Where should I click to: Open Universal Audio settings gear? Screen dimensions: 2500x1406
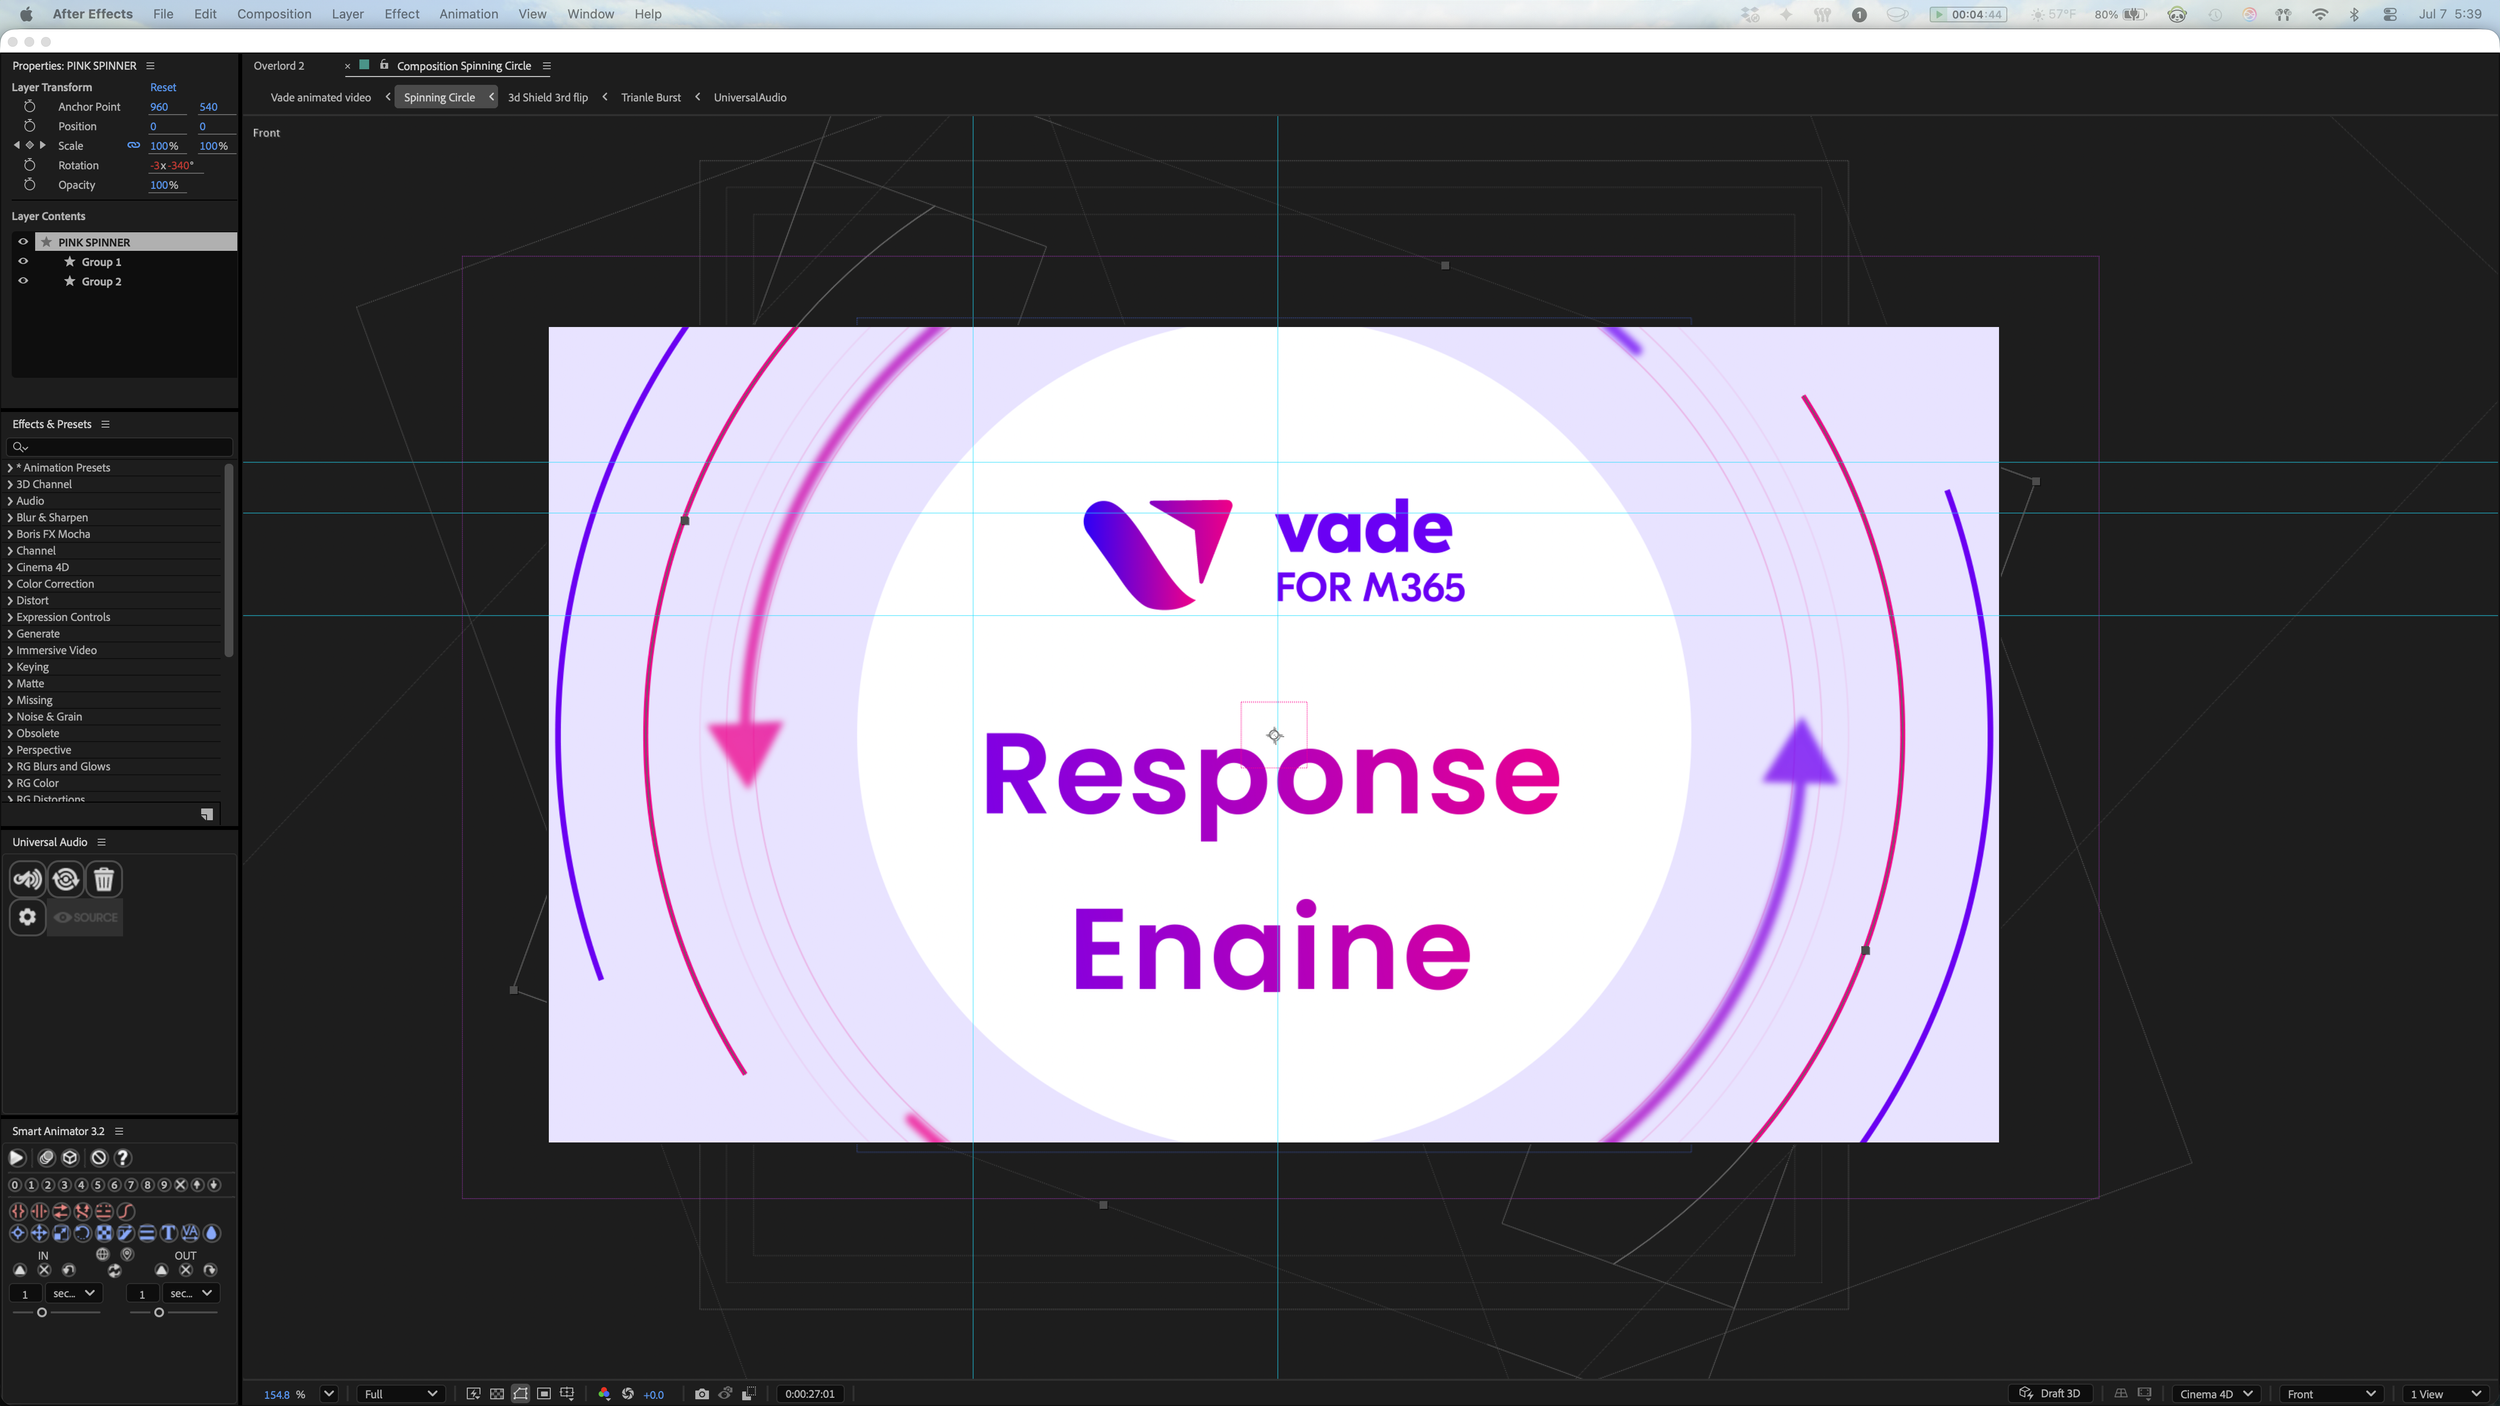pos(28,917)
